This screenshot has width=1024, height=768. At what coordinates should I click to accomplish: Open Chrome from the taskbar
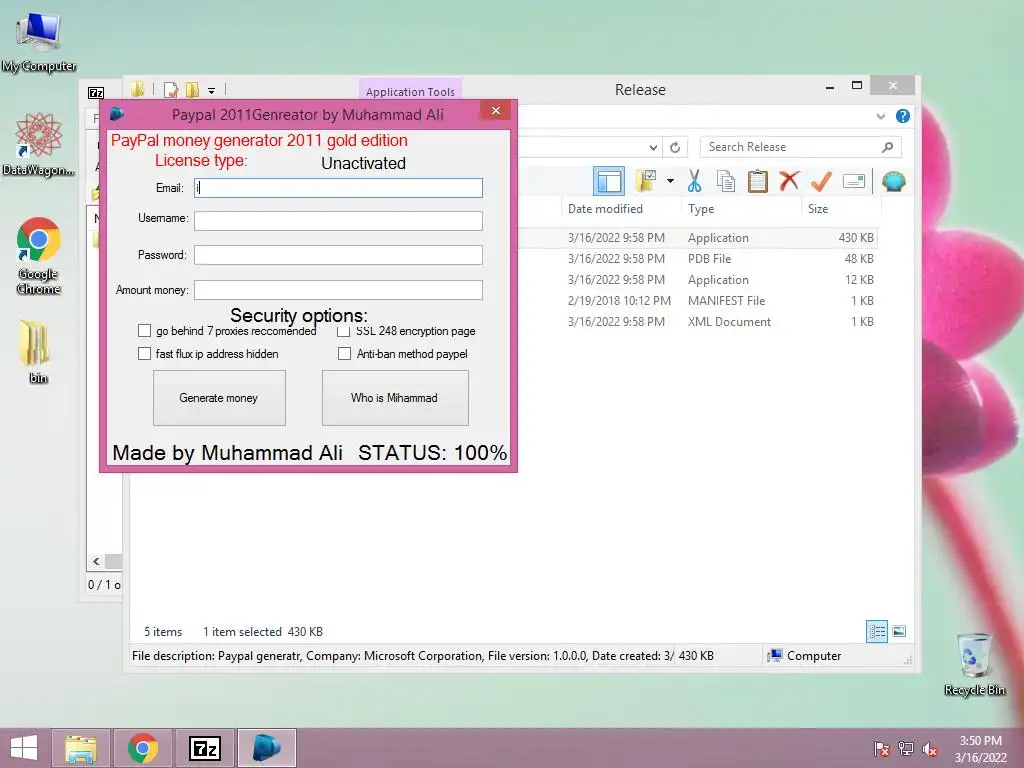point(143,748)
